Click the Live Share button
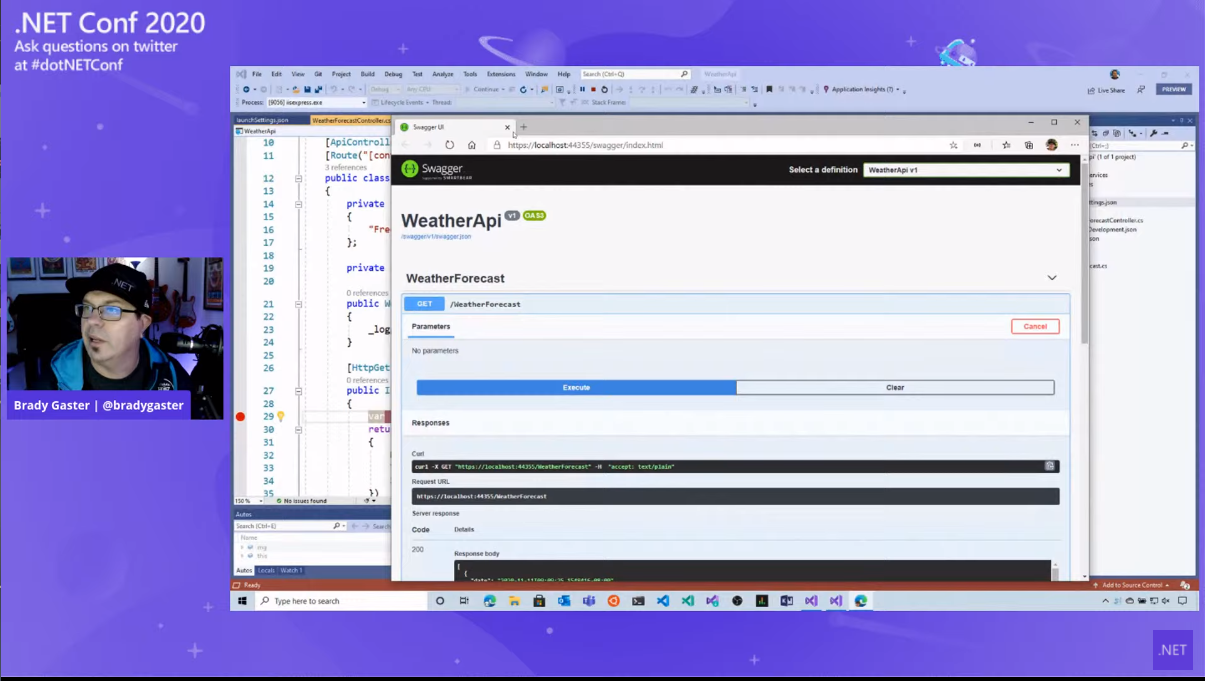Viewport: 1205px width, 681px height. click(1106, 90)
